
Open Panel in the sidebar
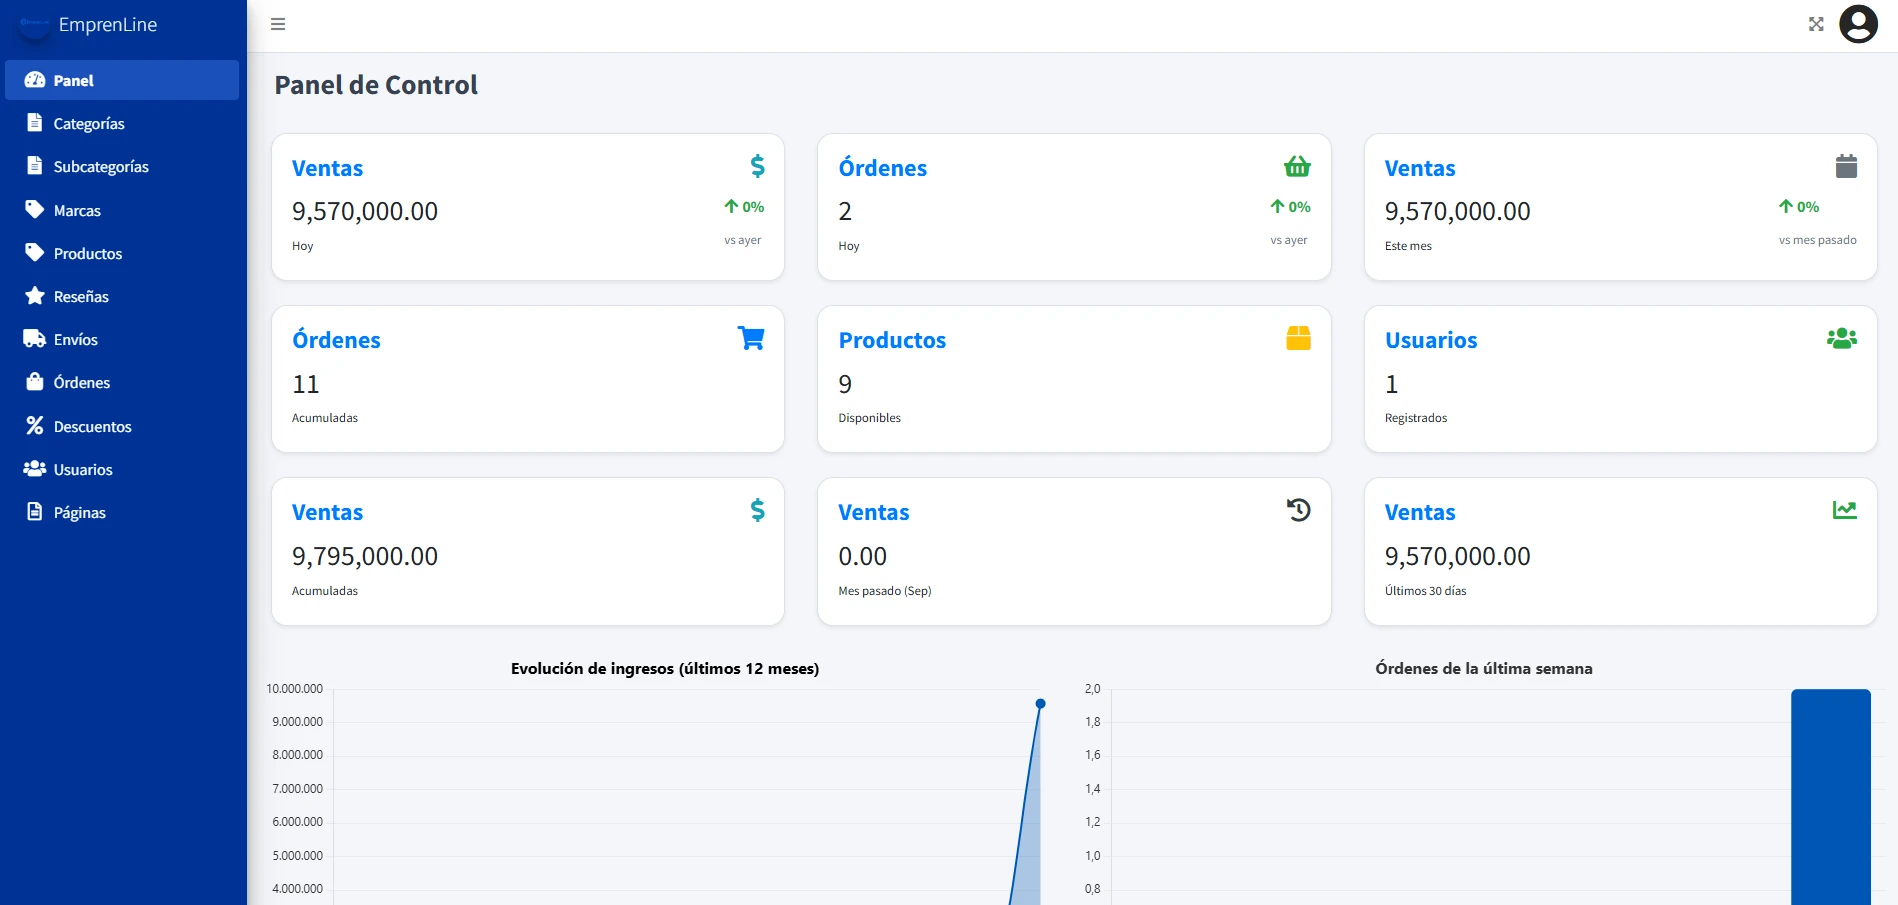(122, 80)
